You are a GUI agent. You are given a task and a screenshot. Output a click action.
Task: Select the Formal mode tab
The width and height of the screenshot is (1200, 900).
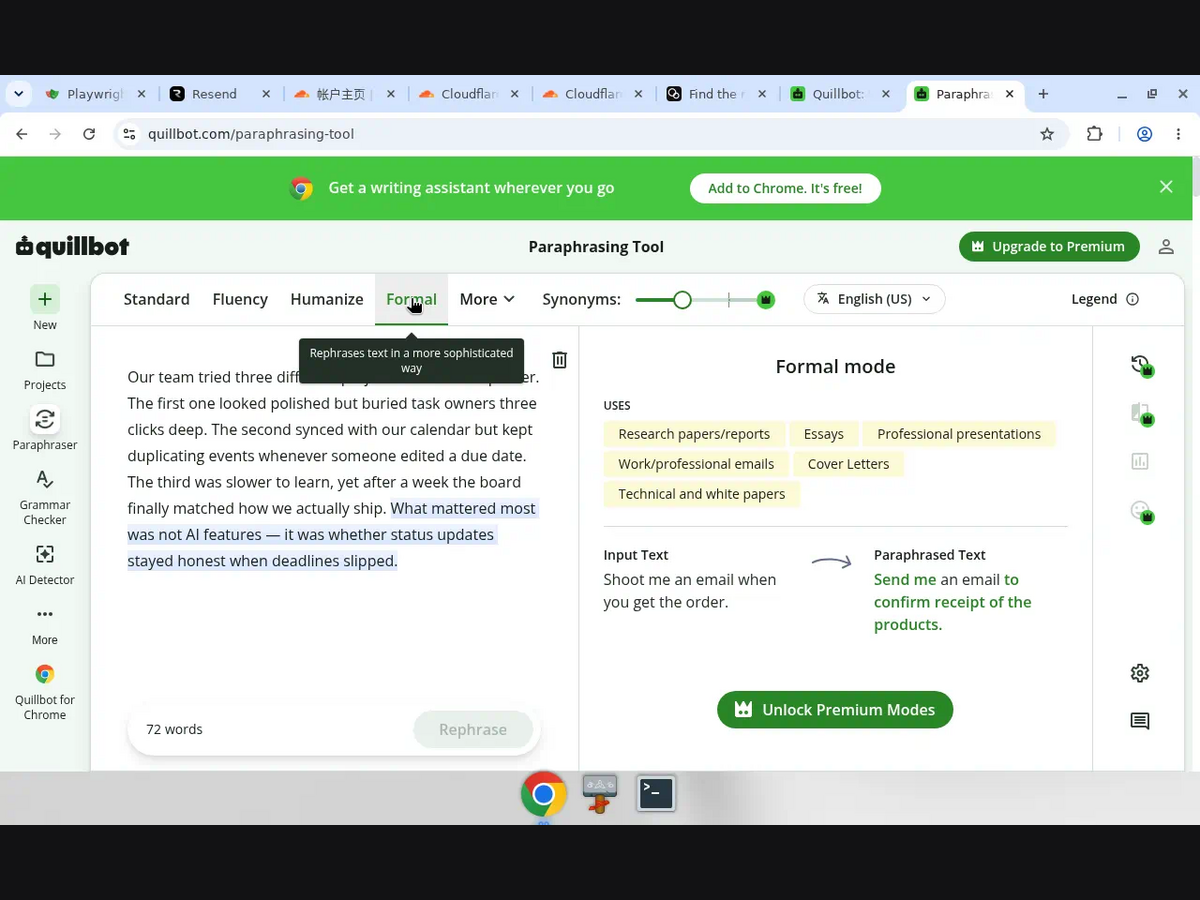pyautogui.click(x=411, y=299)
